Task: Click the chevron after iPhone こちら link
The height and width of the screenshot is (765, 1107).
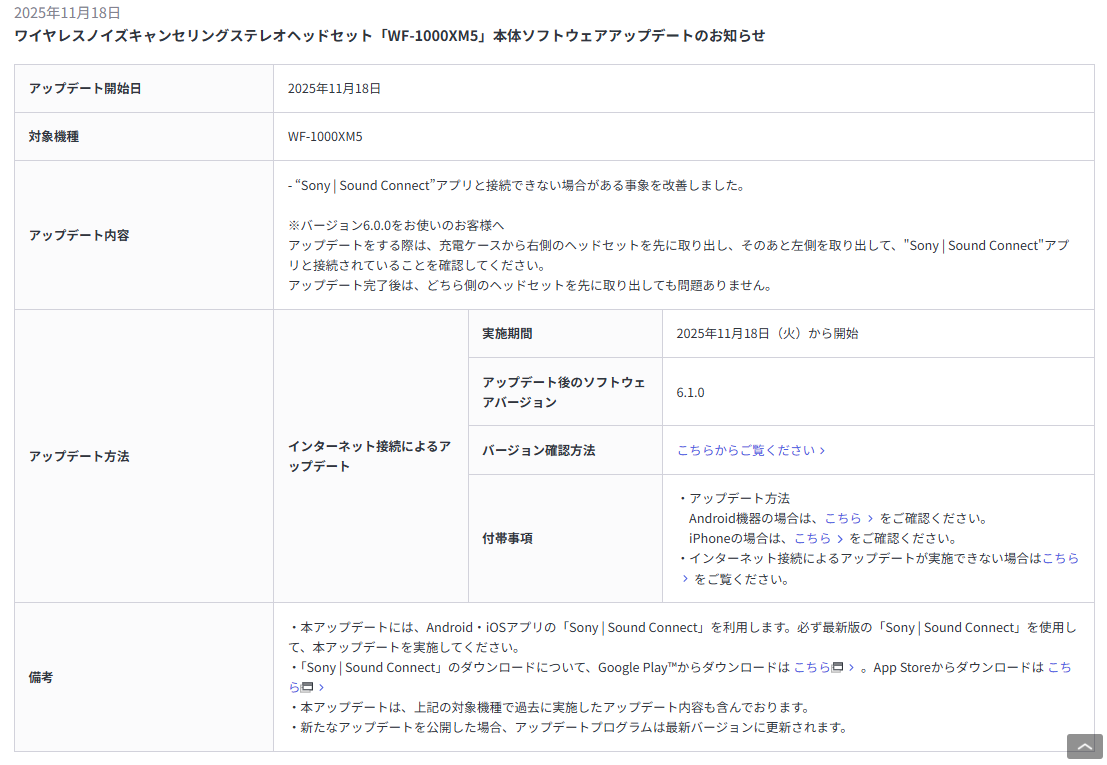Action: [840, 539]
